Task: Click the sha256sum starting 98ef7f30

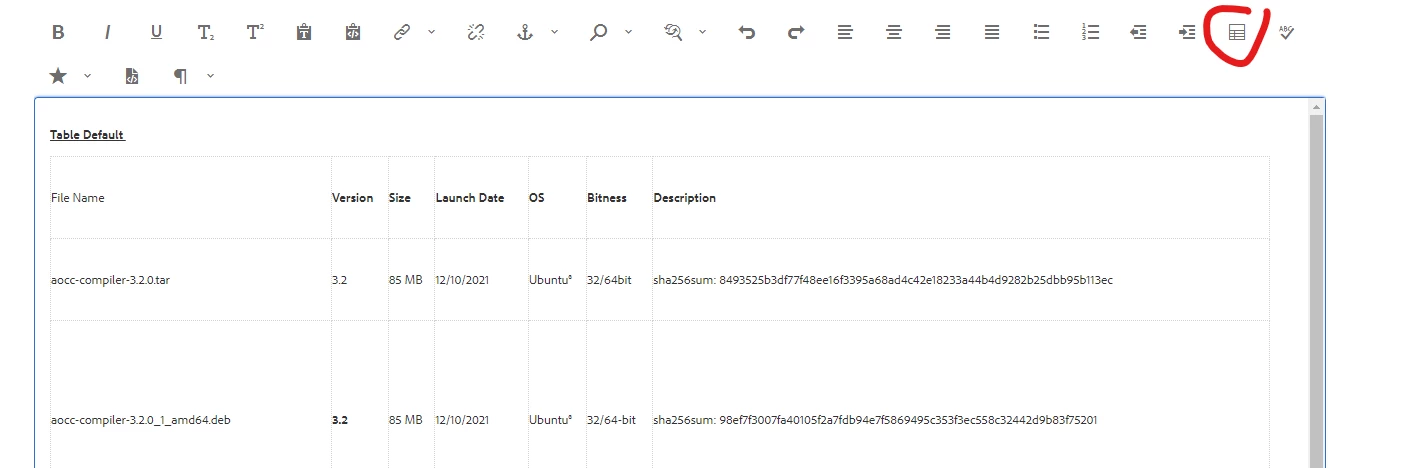Action: [x=876, y=420]
